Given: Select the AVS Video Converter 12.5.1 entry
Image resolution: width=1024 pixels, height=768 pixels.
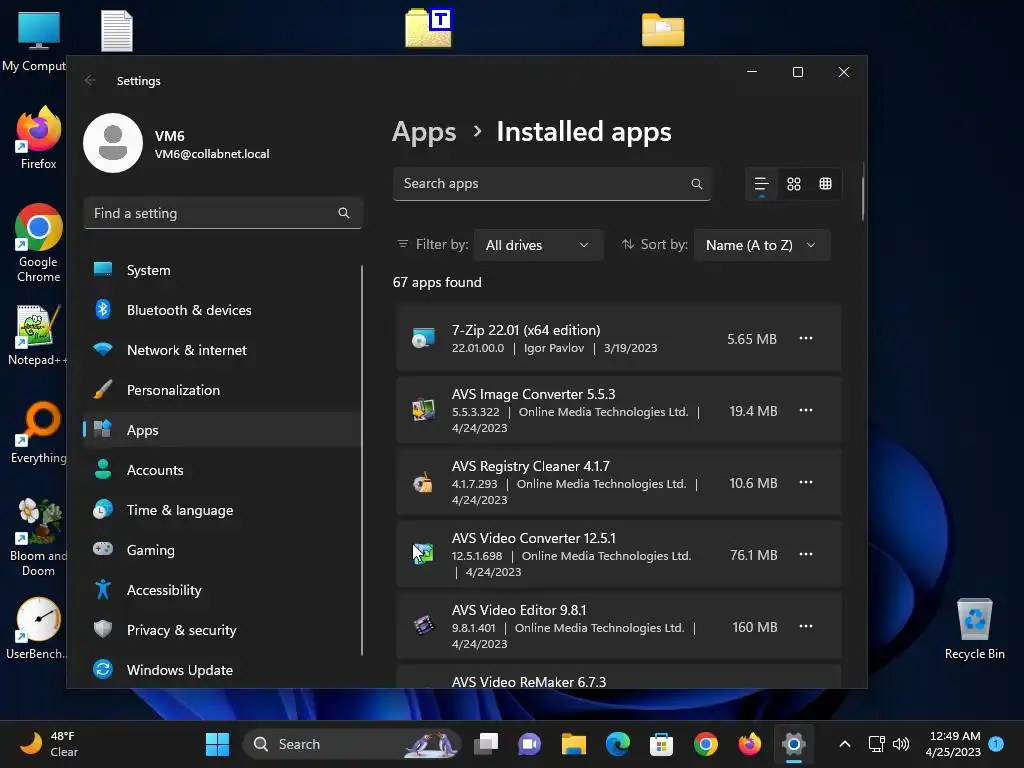Looking at the screenshot, I should point(618,554).
